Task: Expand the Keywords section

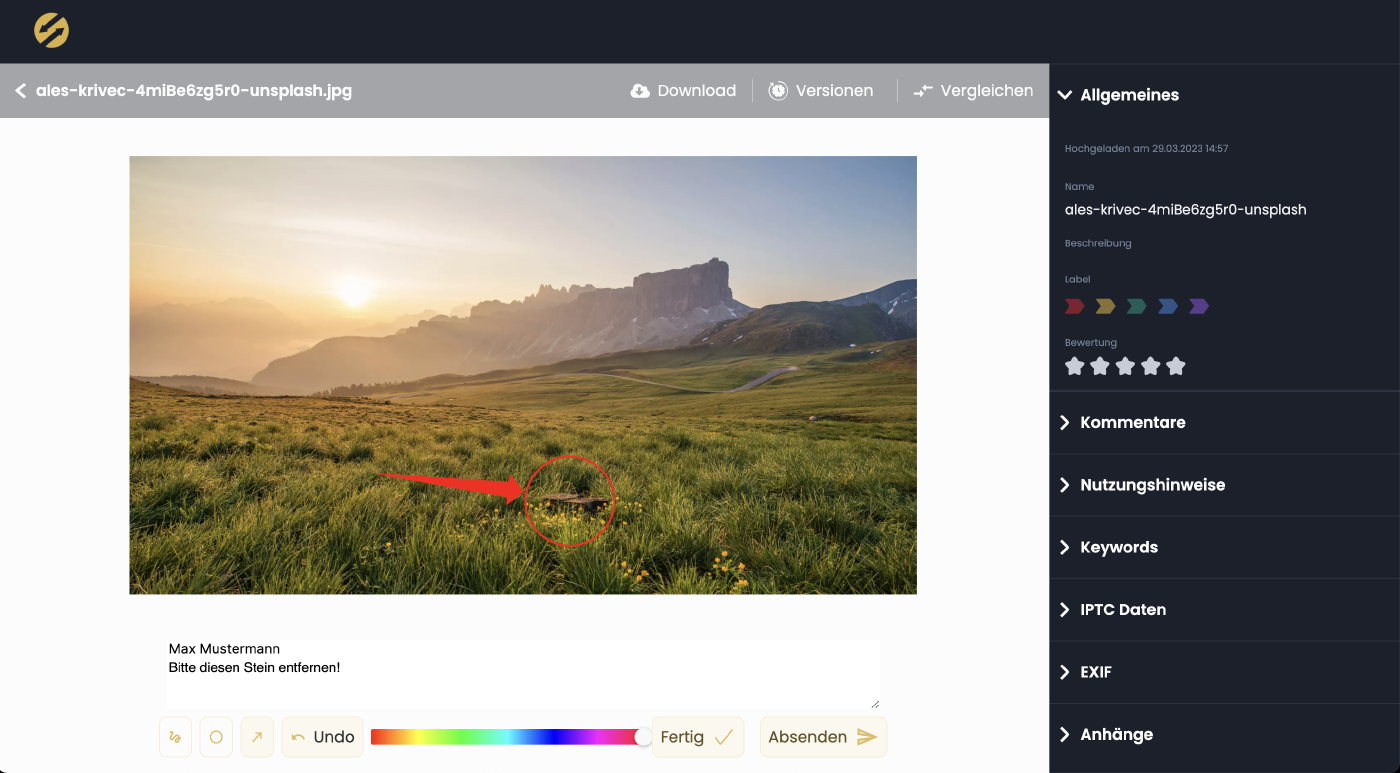Action: pyautogui.click(x=1118, y=547)
